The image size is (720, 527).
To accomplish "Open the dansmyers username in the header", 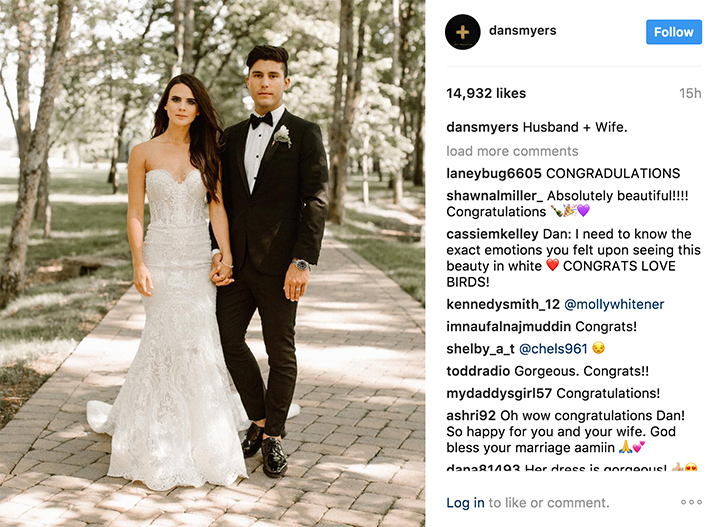I will (523, 30).
